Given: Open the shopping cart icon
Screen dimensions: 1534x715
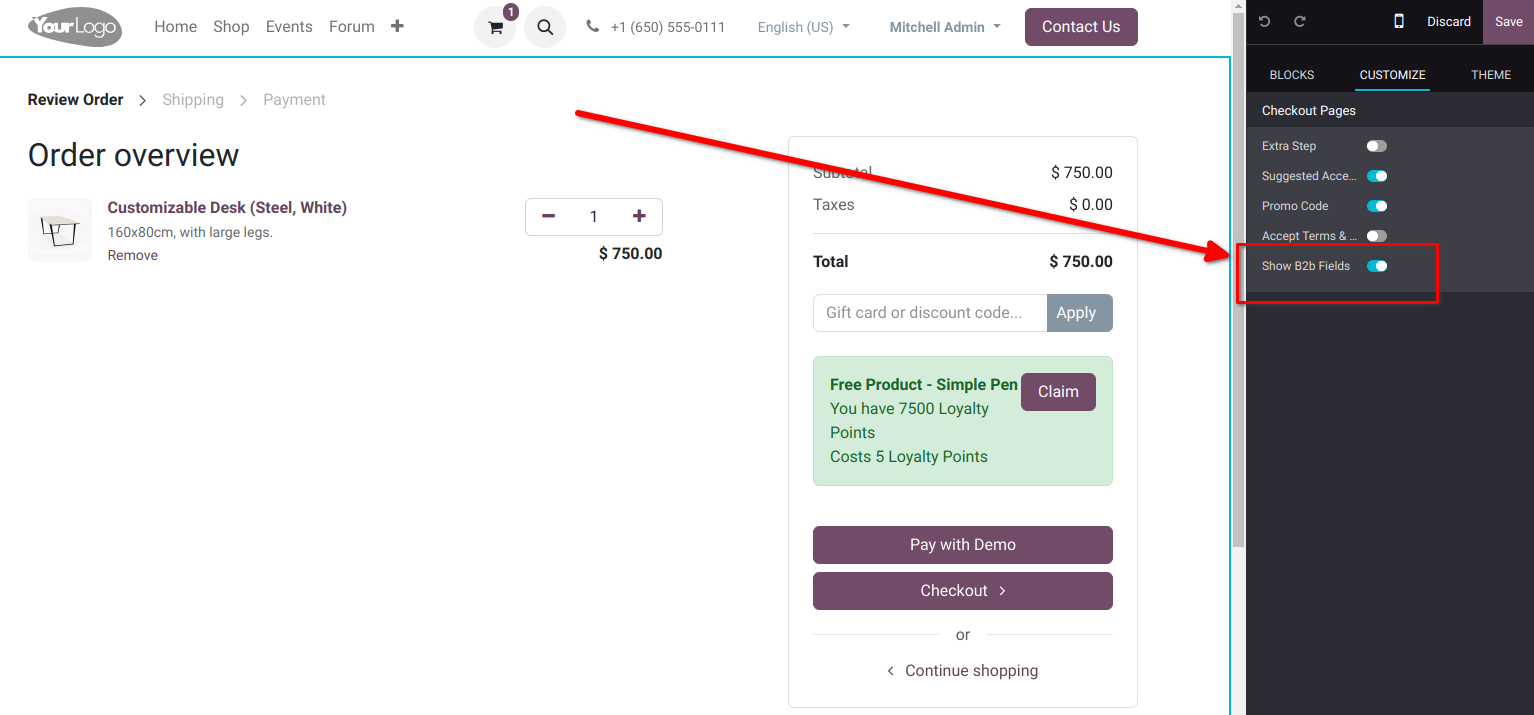Looking at the screenshot, I should click(x=495, y=28).
